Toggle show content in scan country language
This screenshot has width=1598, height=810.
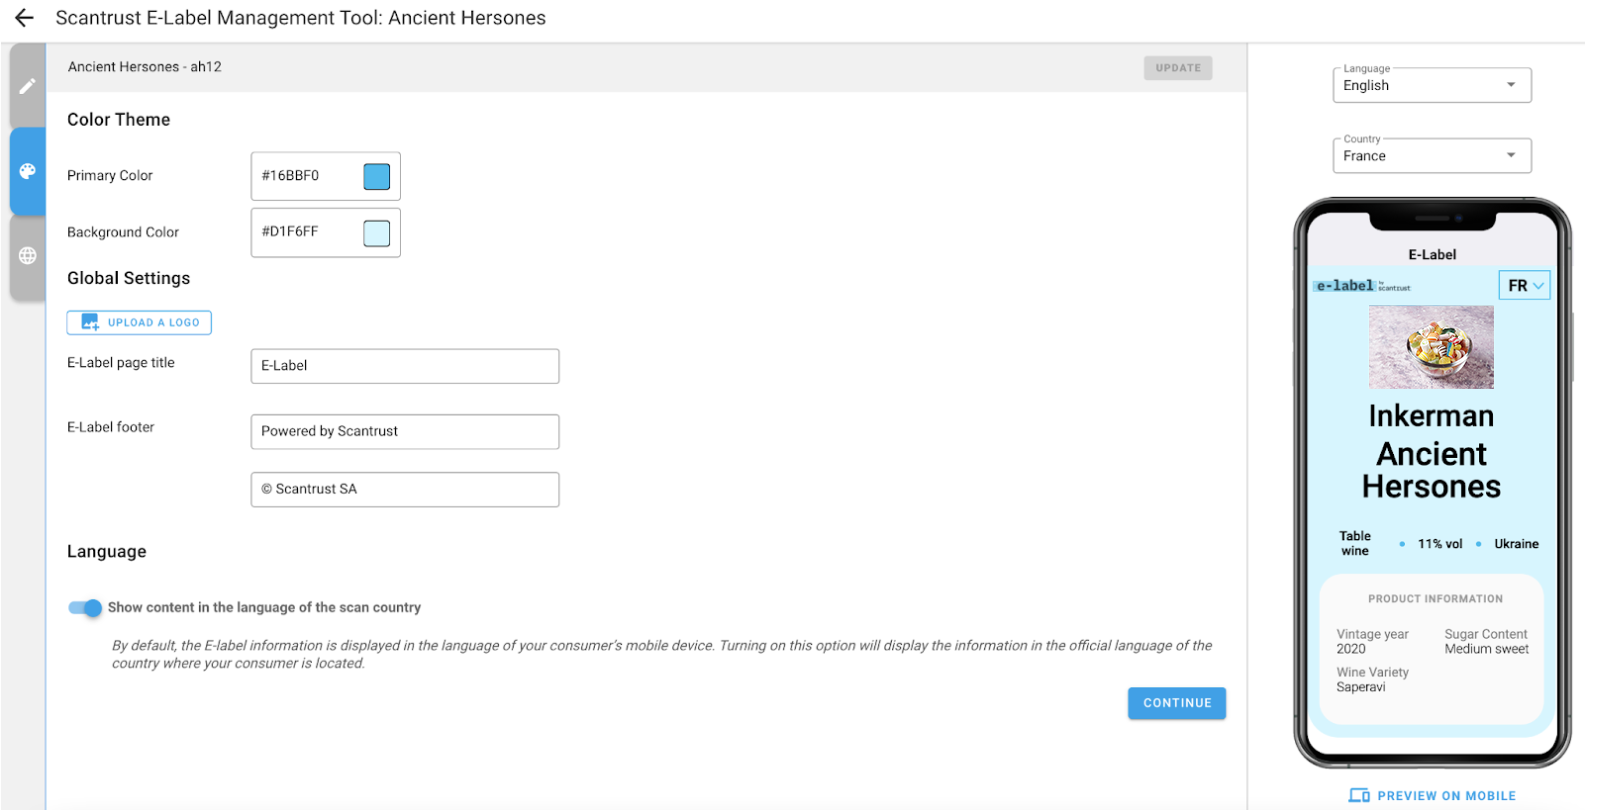85,608
